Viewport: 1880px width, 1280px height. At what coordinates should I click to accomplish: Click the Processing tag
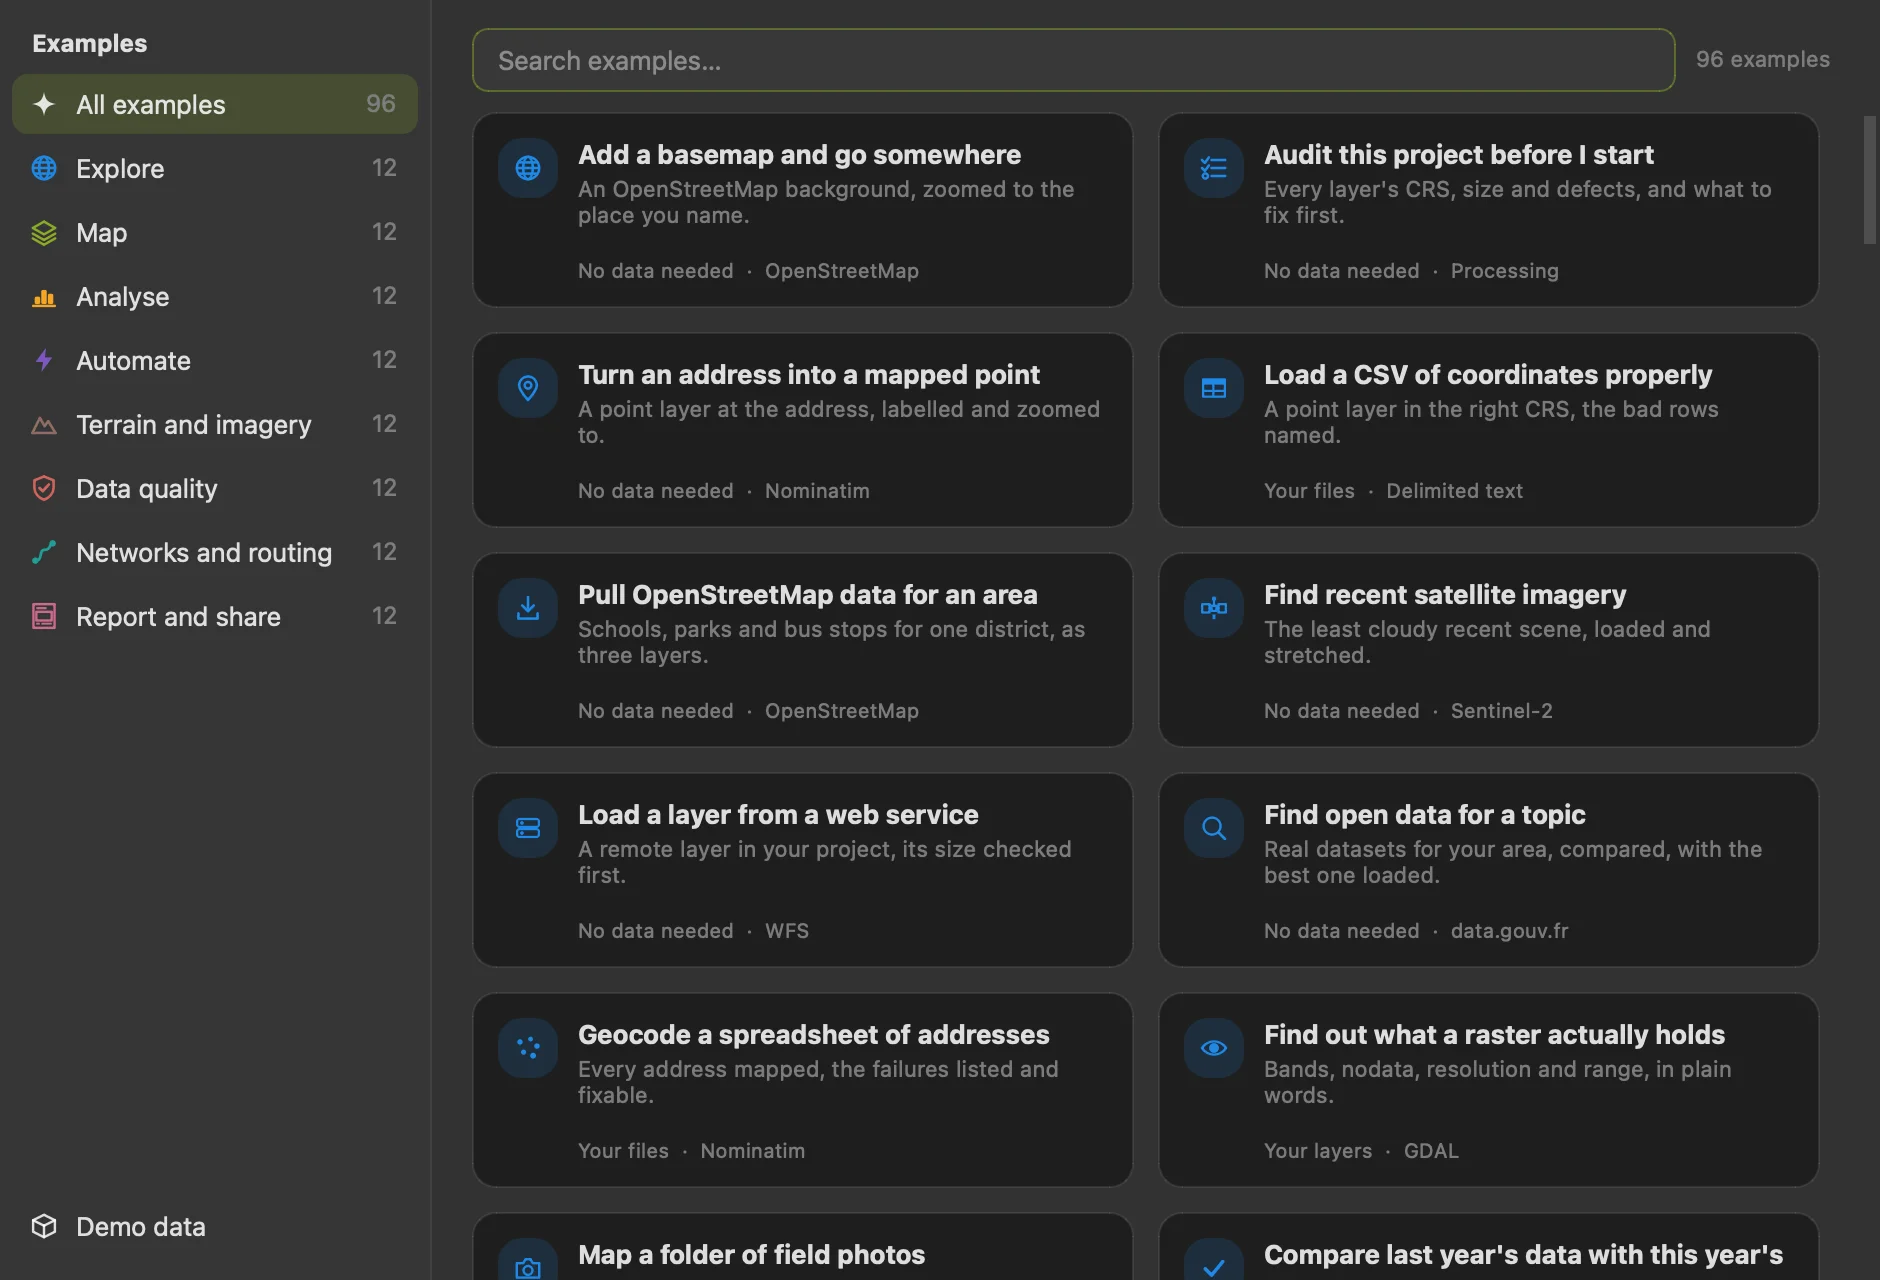click(x=1504, y=271)
